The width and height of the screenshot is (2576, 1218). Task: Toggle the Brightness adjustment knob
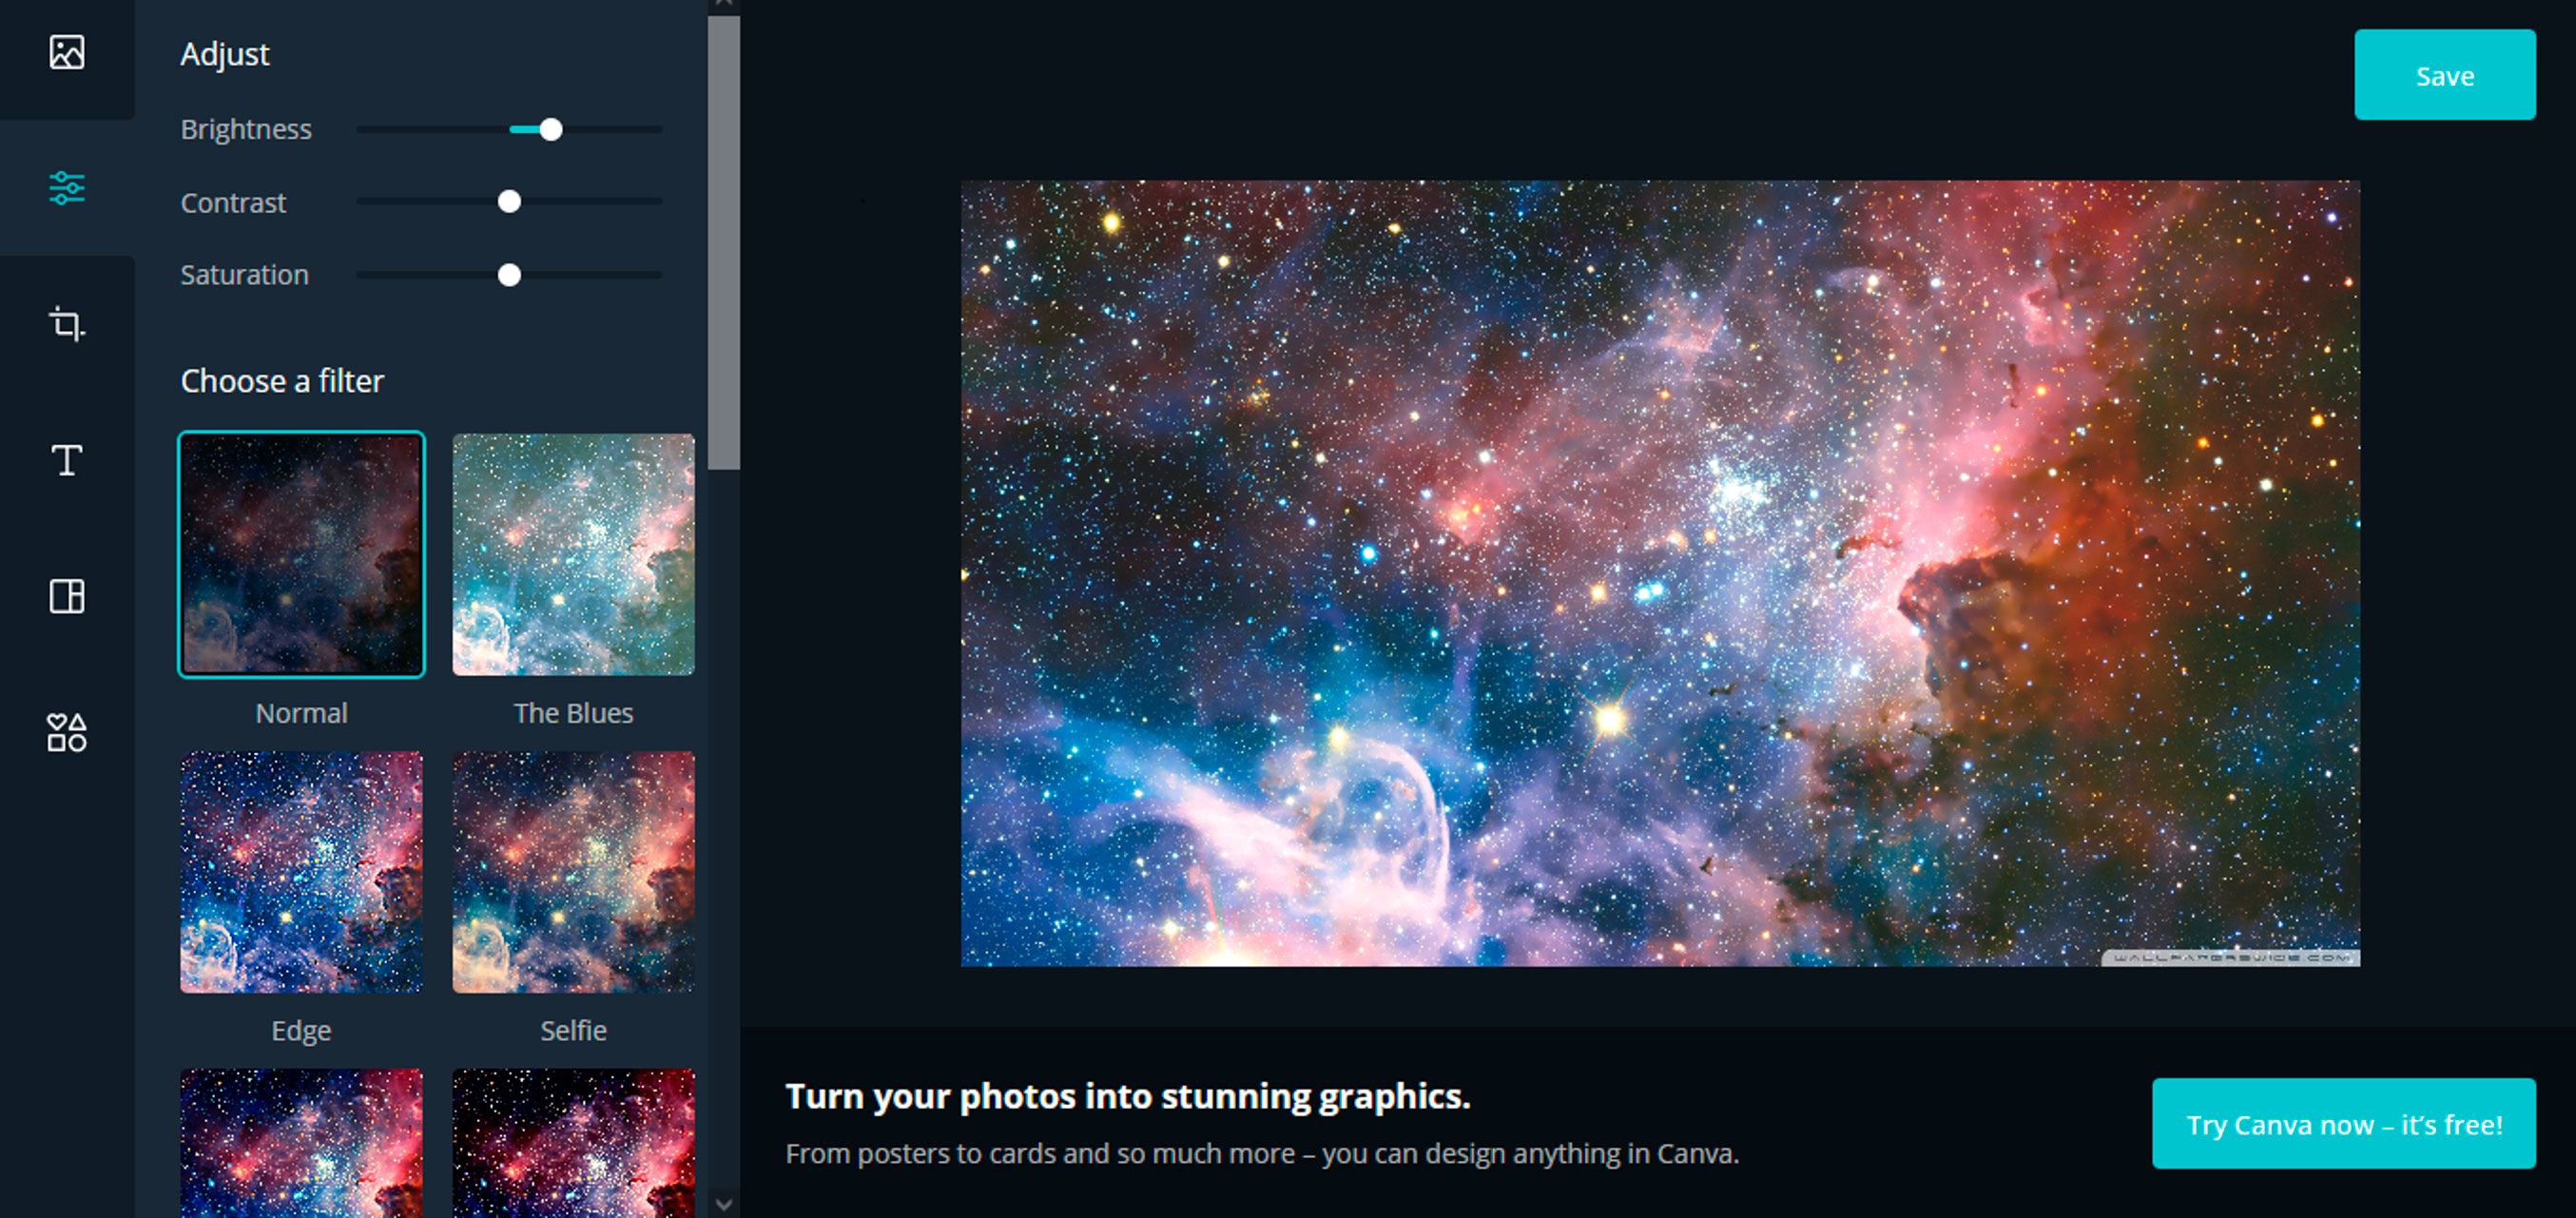coord(549,128)
